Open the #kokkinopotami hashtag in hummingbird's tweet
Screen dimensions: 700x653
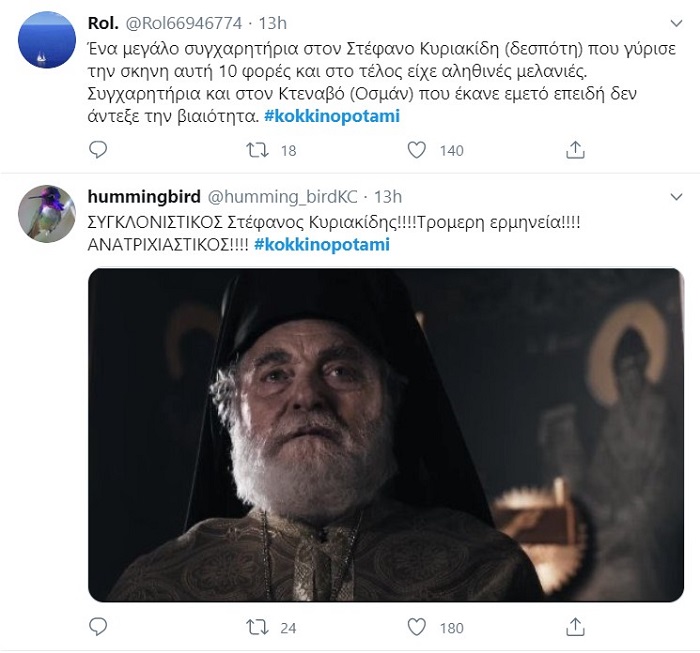322,244
